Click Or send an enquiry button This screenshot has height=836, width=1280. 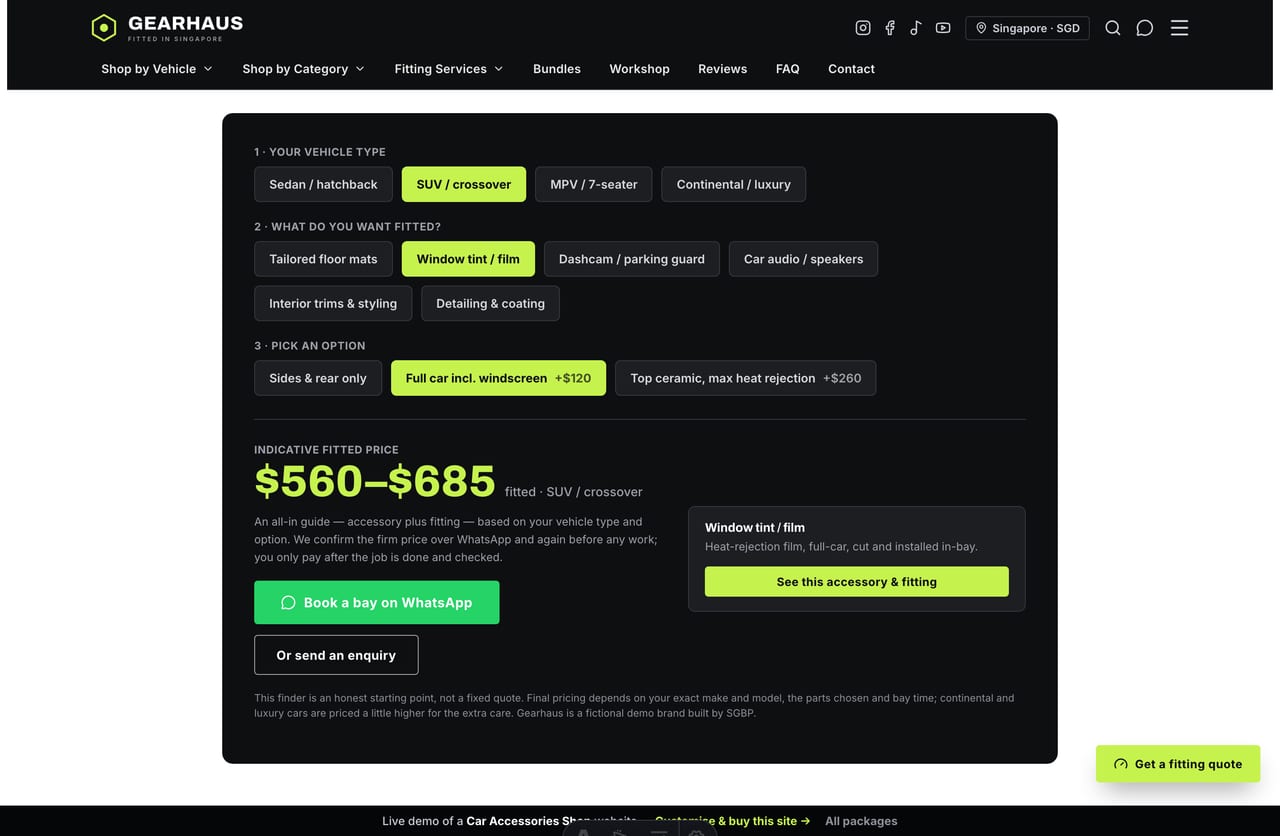336,655
